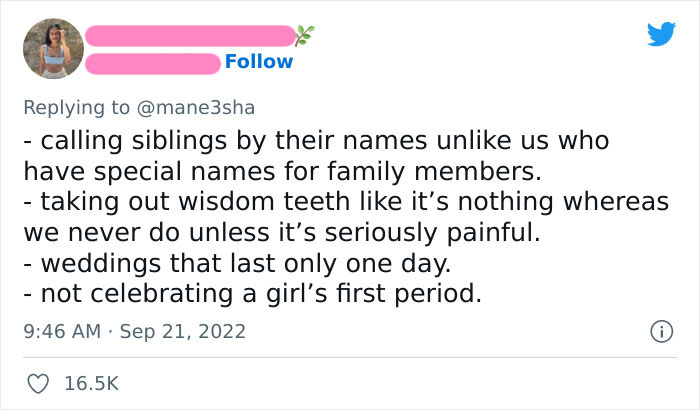Click the redacted display name bar
This screenshot has width=700, height=410.
pos(188,36)
